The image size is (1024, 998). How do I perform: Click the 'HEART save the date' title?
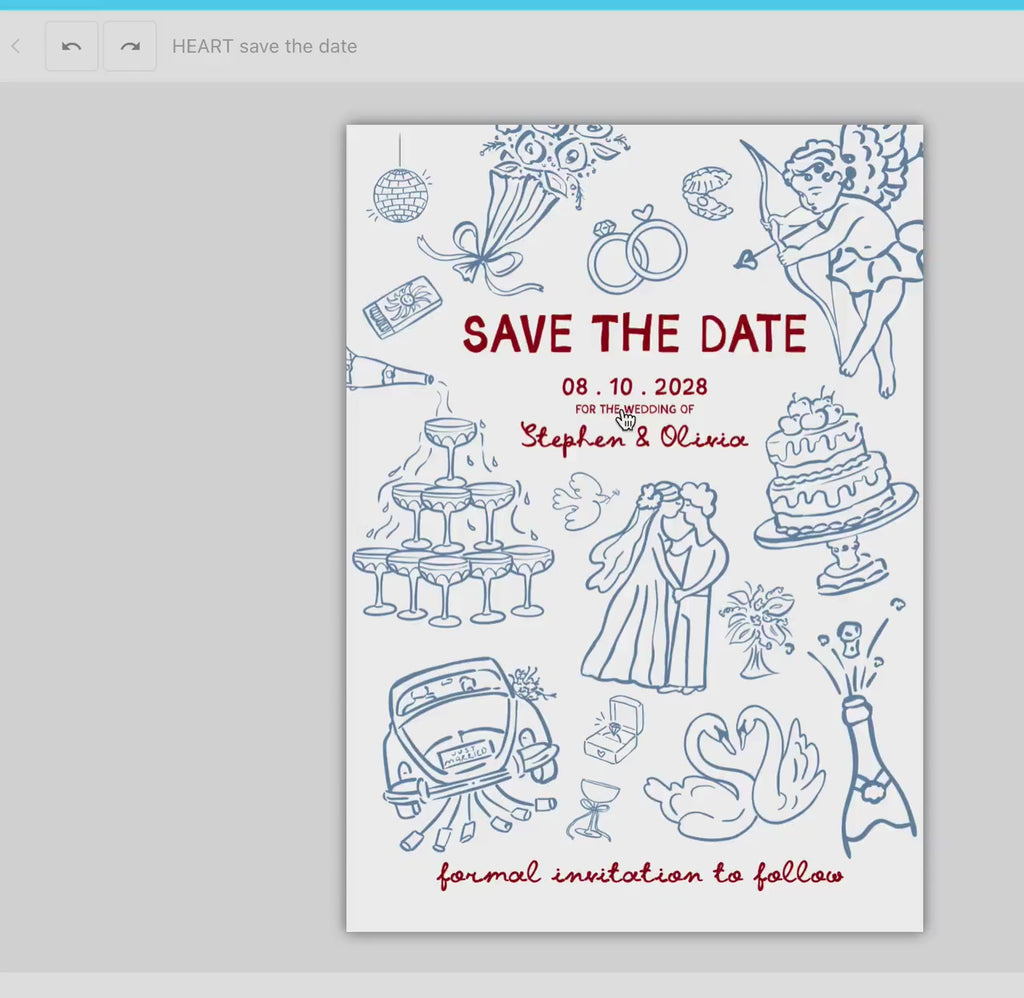click(264, 46)
